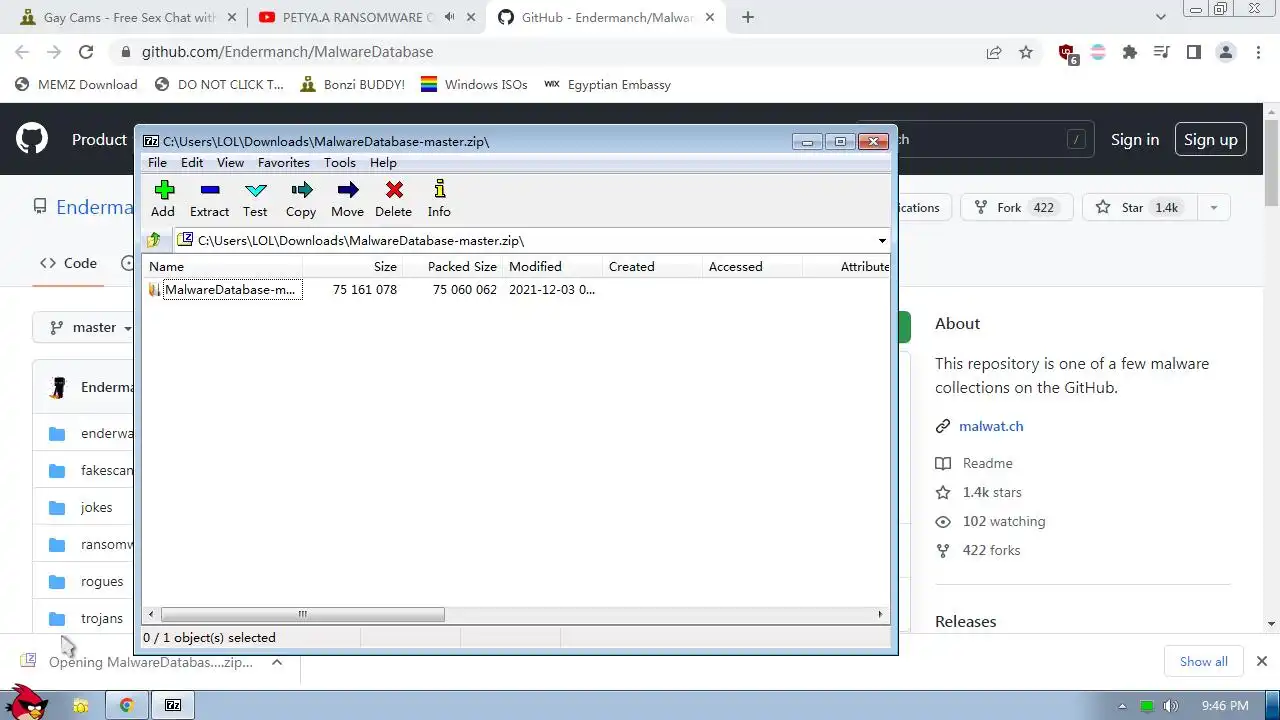Viewport: 1280px width, 720px height.
Task: Reload the page in Chrome
Action: coord(86,52)
